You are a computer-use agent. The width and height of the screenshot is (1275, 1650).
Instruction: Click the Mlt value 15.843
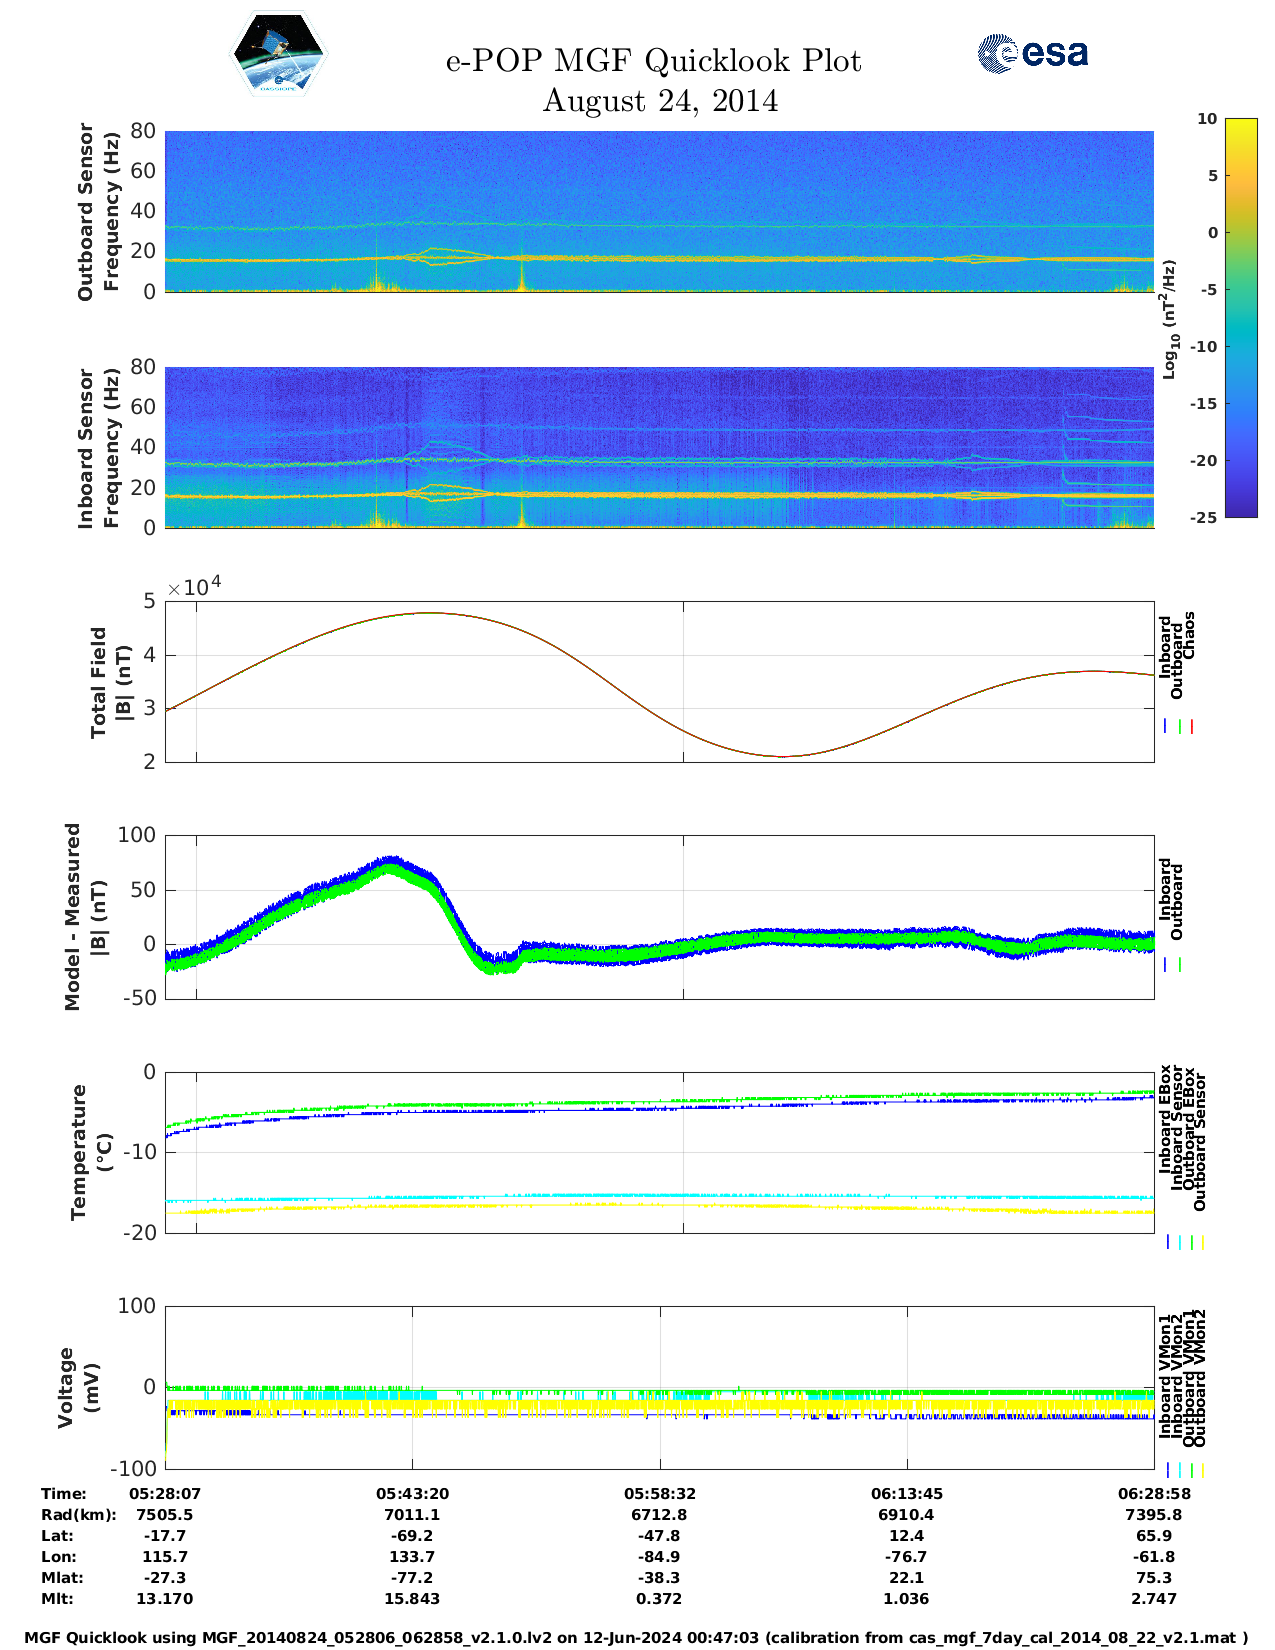tap(412, 1599)
